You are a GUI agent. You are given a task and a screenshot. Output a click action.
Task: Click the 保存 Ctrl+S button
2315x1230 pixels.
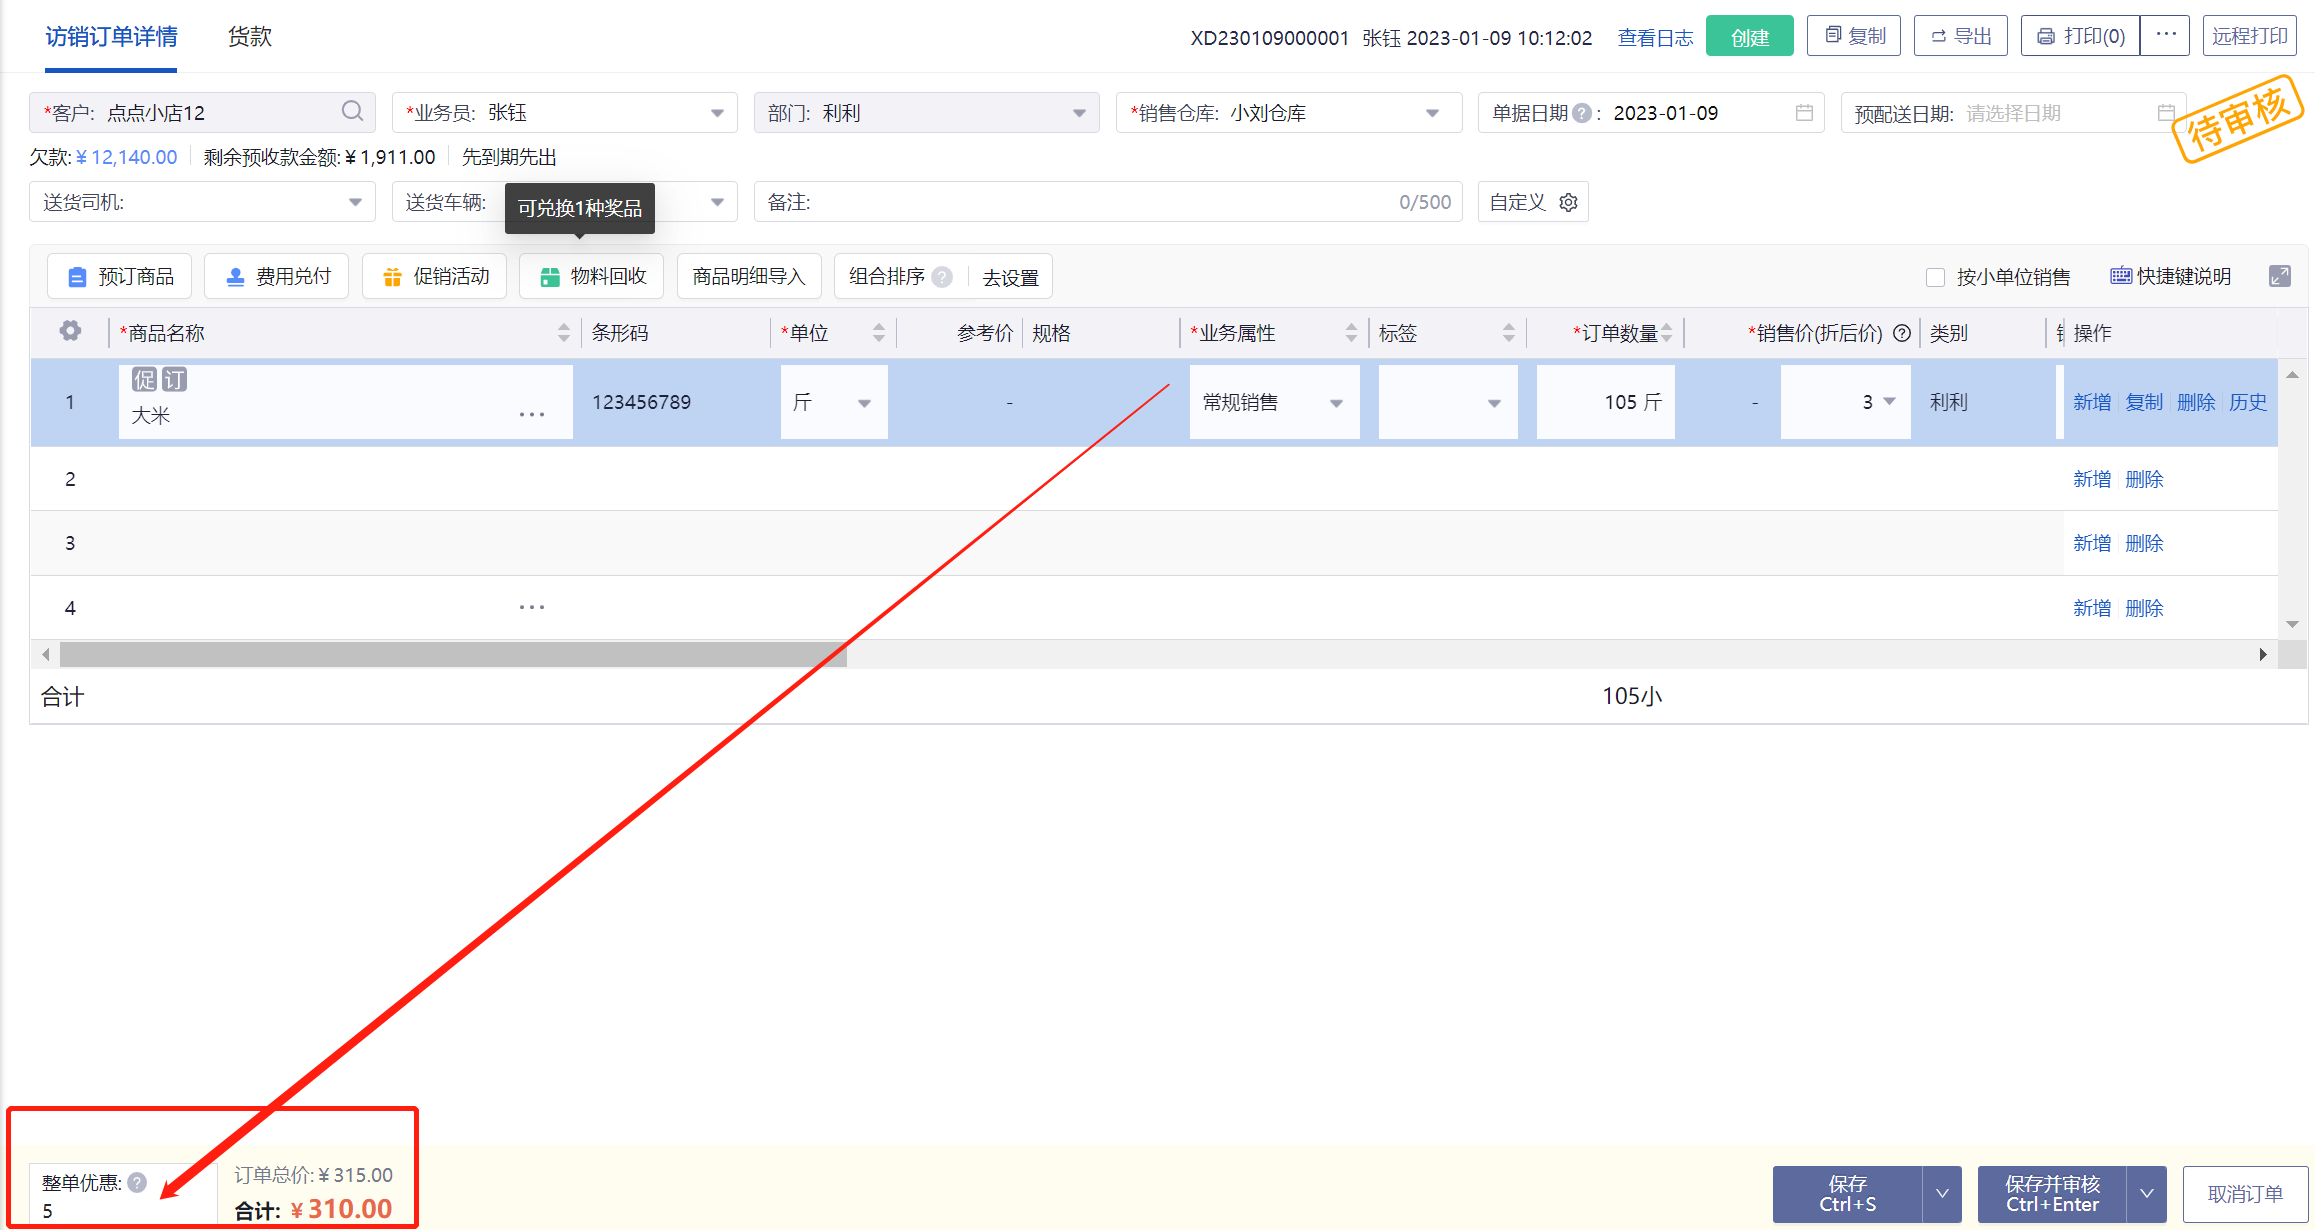pyautogui.click(x=1848, y=1193)
